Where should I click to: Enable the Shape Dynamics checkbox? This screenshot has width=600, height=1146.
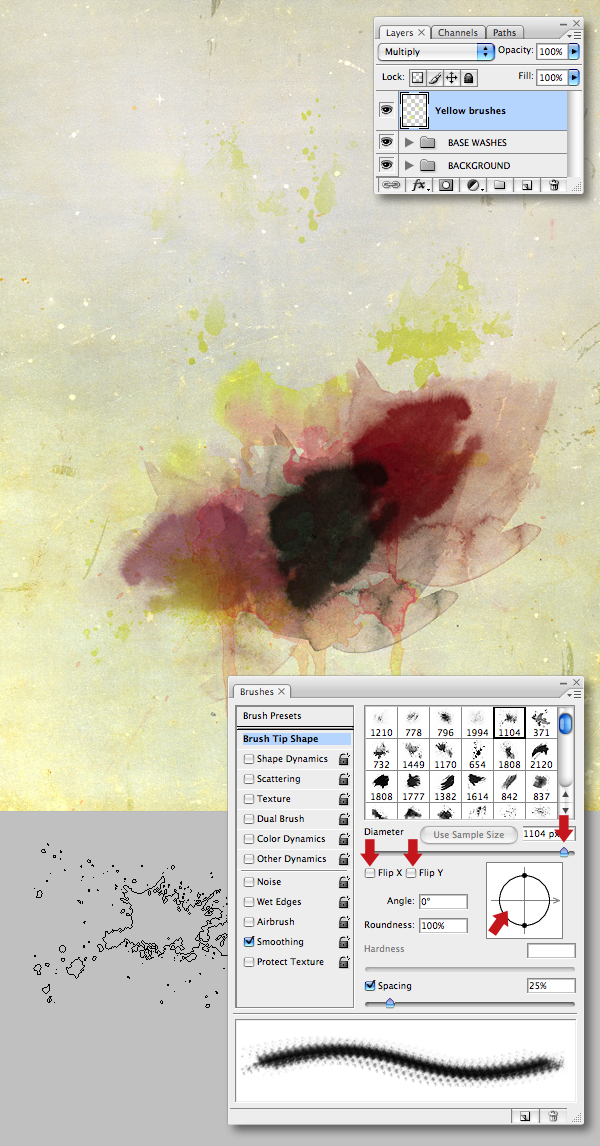click(x=249, y=759)
